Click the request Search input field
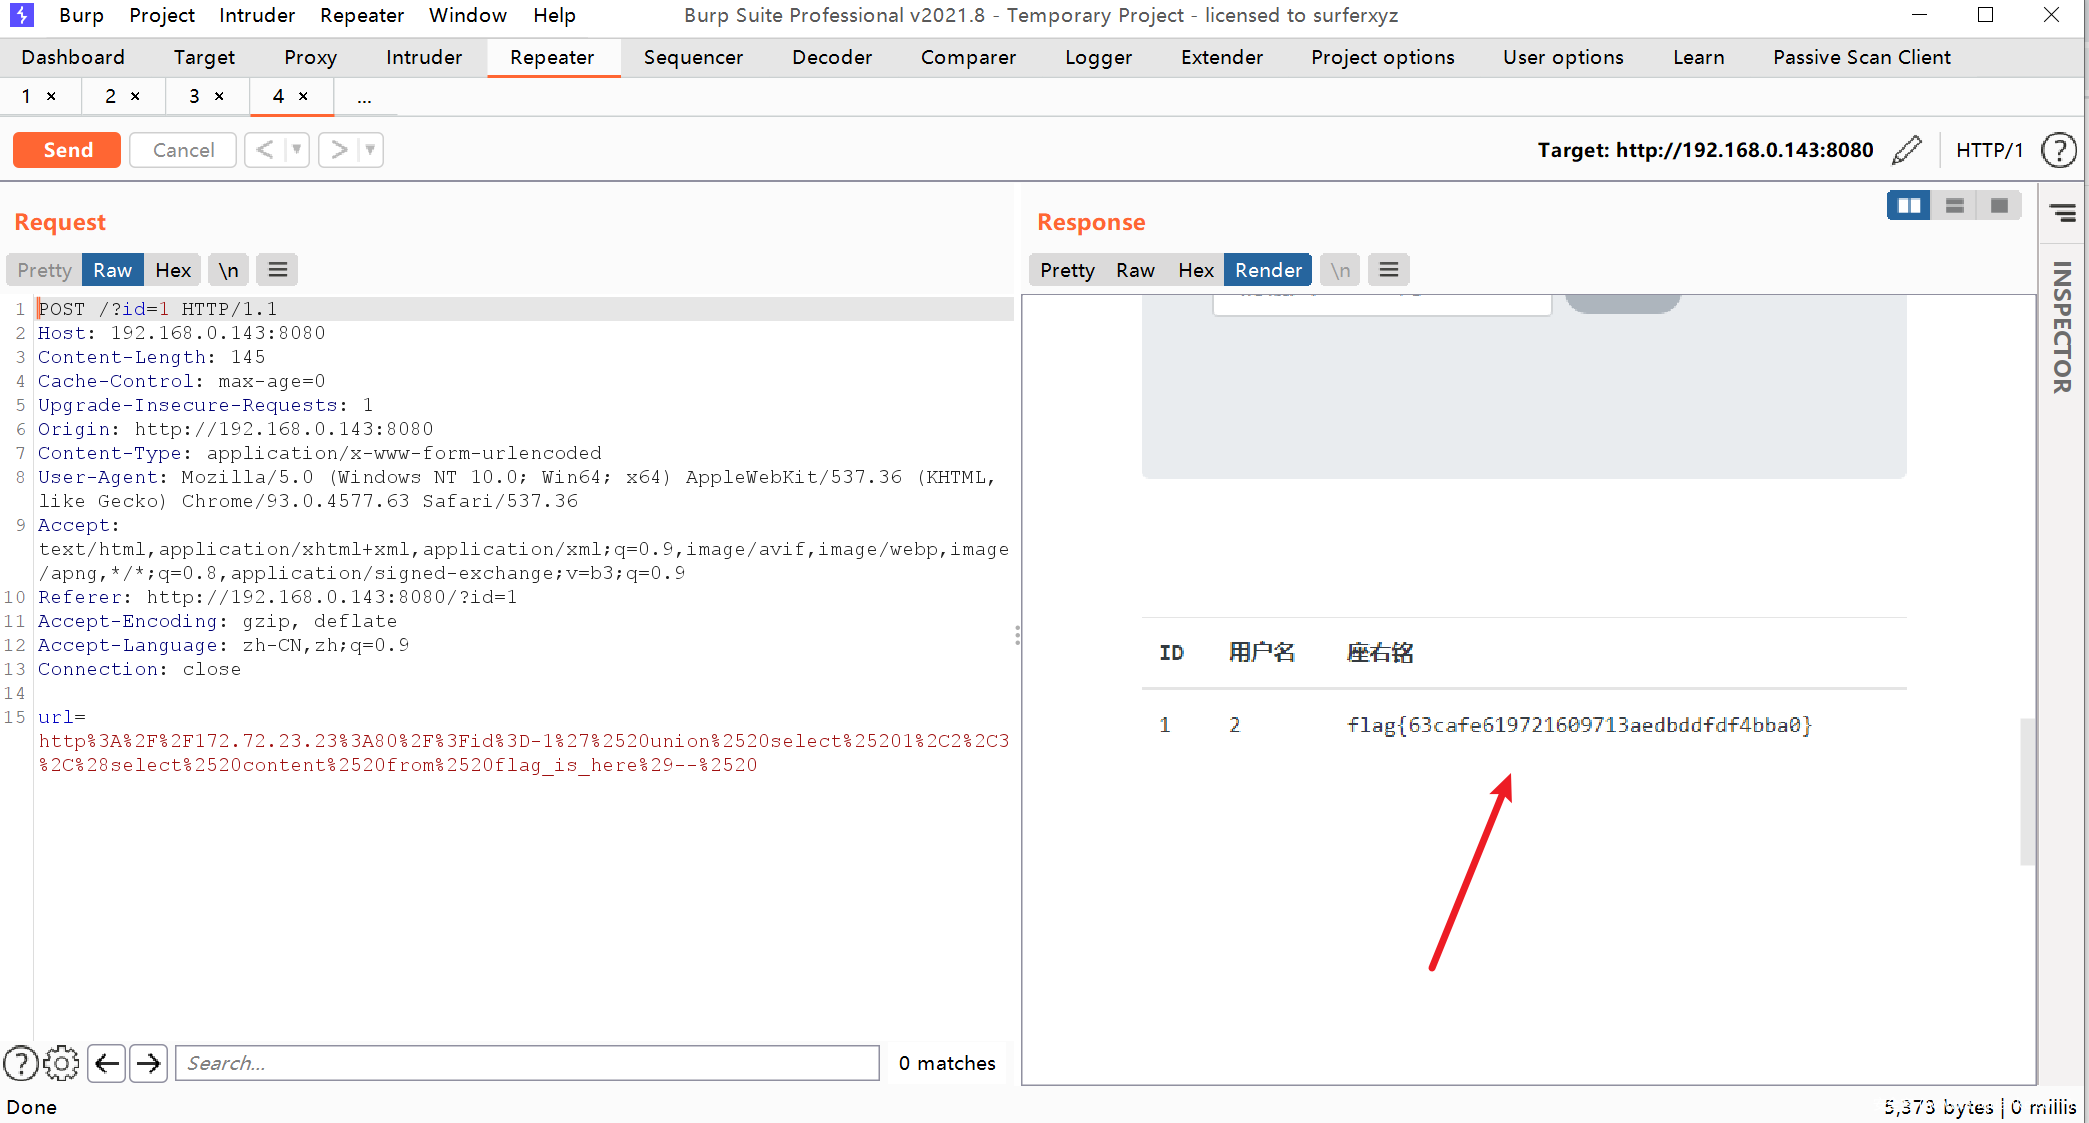This screenshot has width=2089, height=1123. tap(527, 1063)
